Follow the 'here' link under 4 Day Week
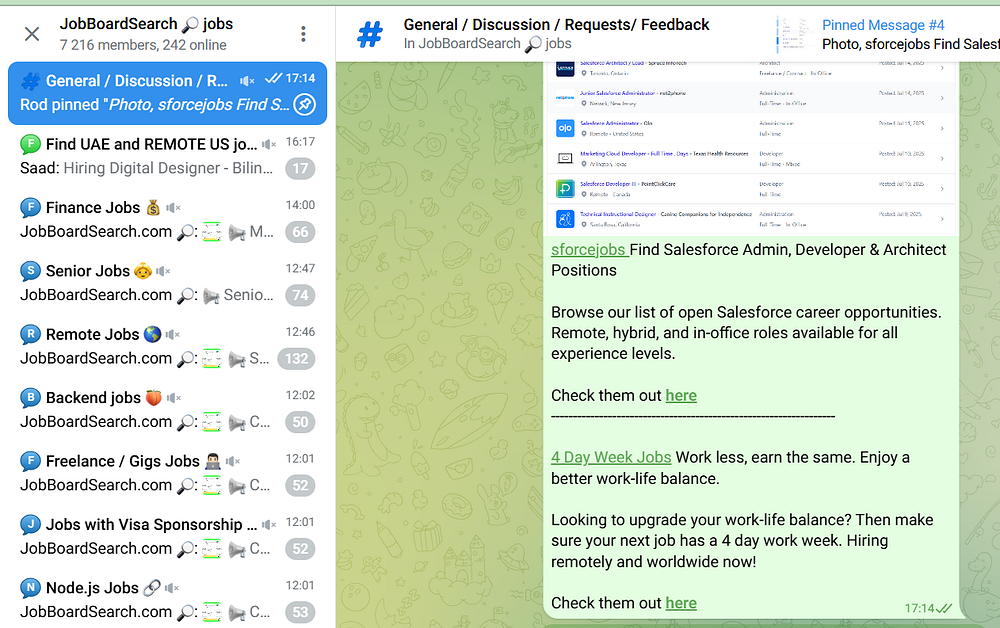This screenshot has height=628, width=1000. pyautogui.click(x=681, y=603)
